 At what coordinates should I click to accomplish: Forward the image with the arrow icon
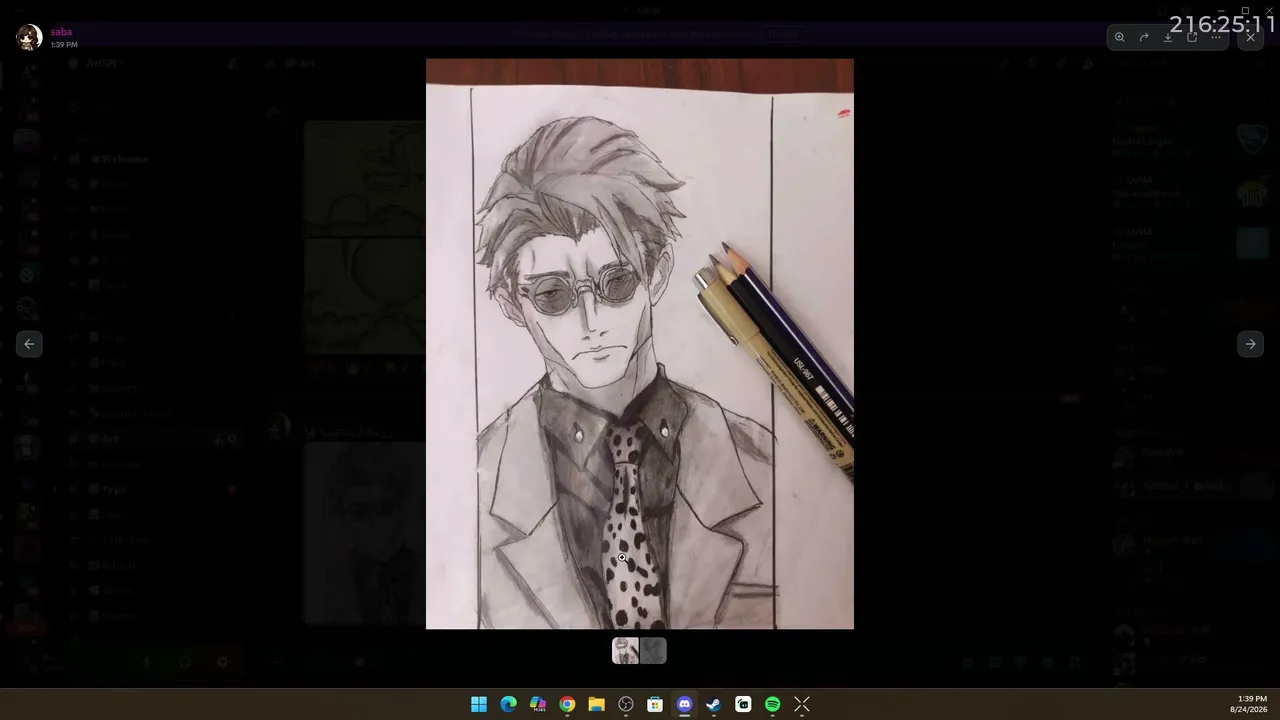(1144, 37)
